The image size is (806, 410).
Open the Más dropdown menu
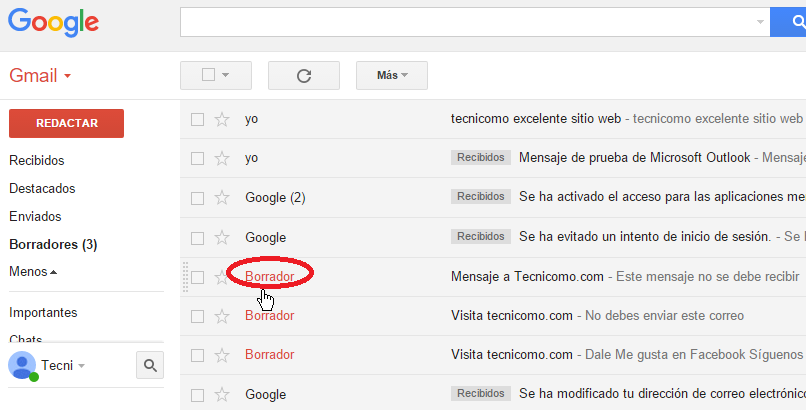pyautogui.click(x=392, y=76)
